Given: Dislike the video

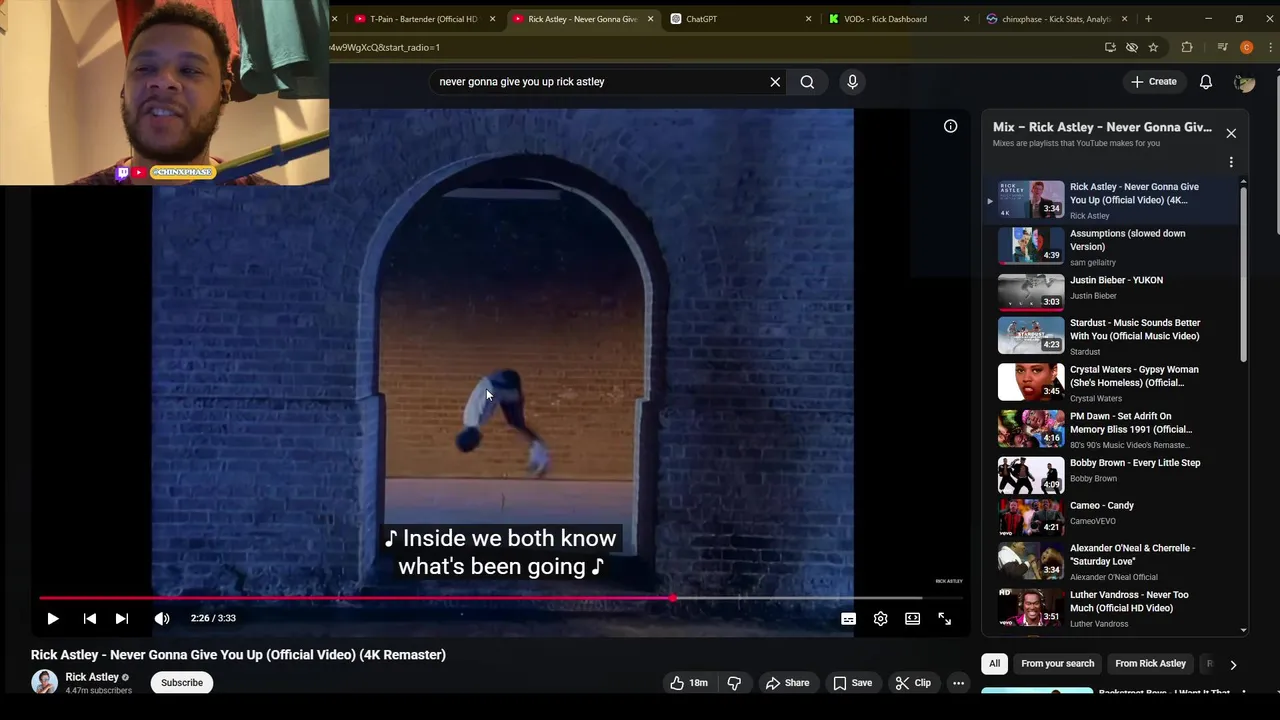Looking at the screenshot, I should click(734, 683).
